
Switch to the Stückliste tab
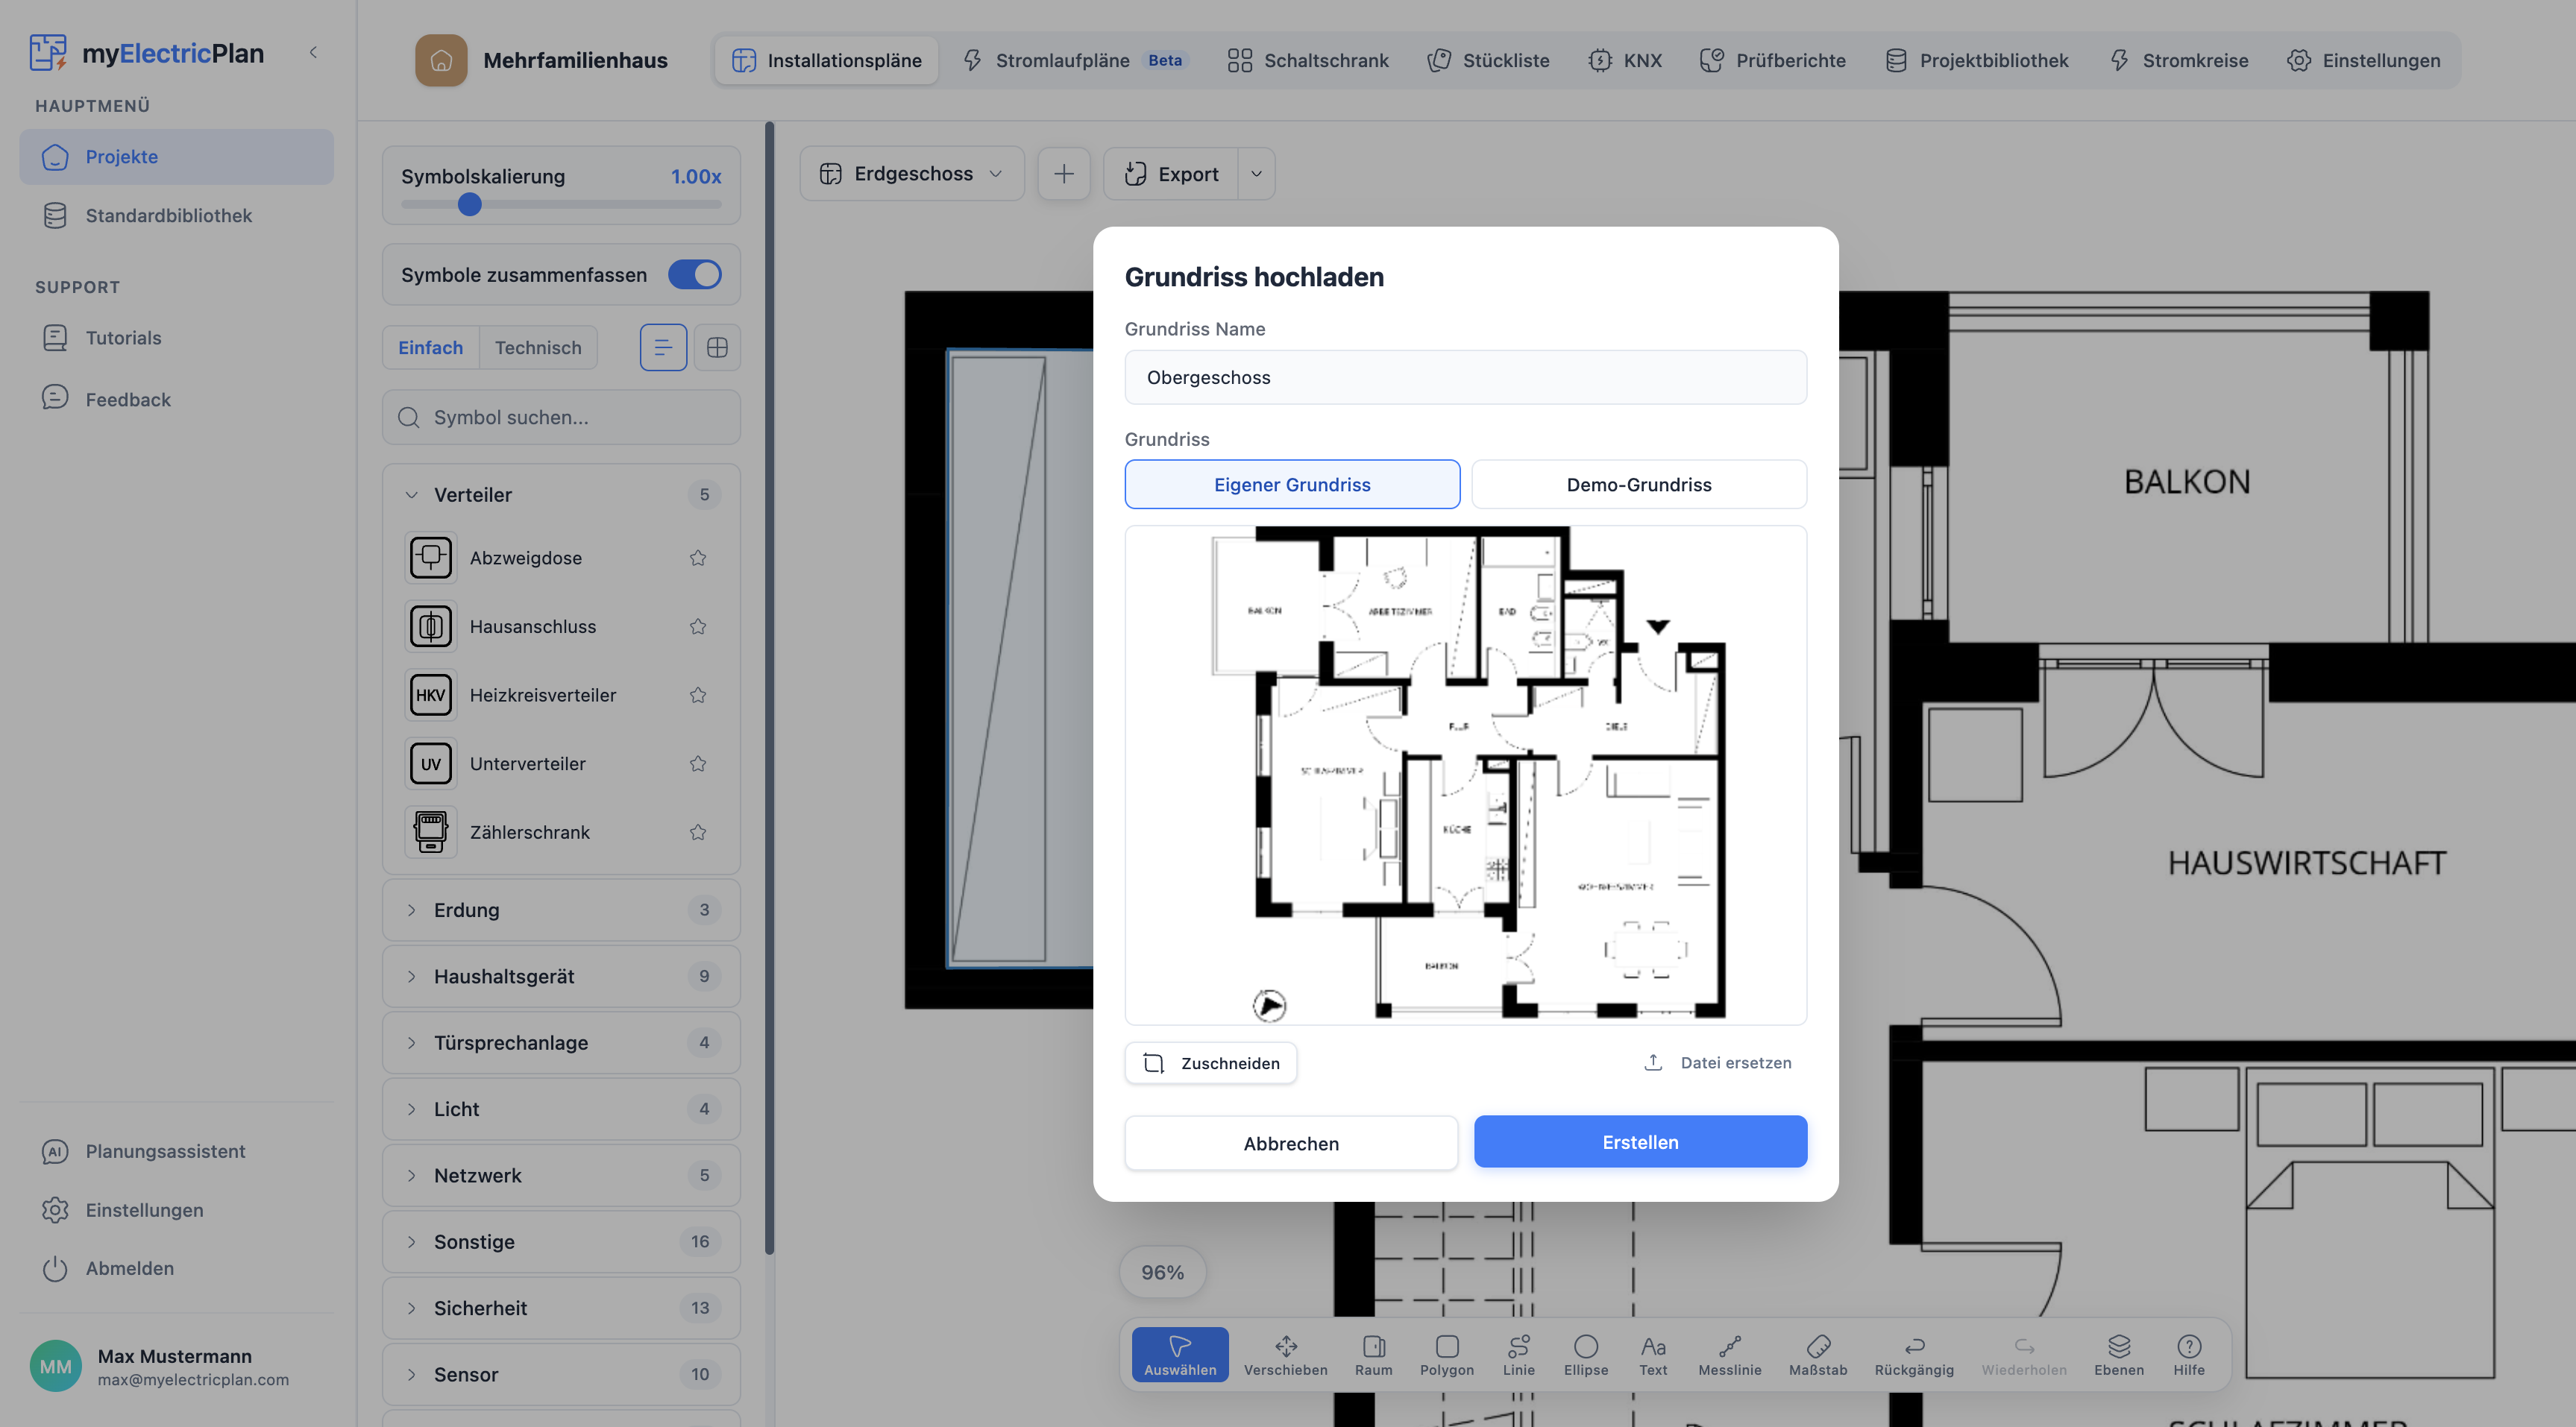tap(1489, 60)
